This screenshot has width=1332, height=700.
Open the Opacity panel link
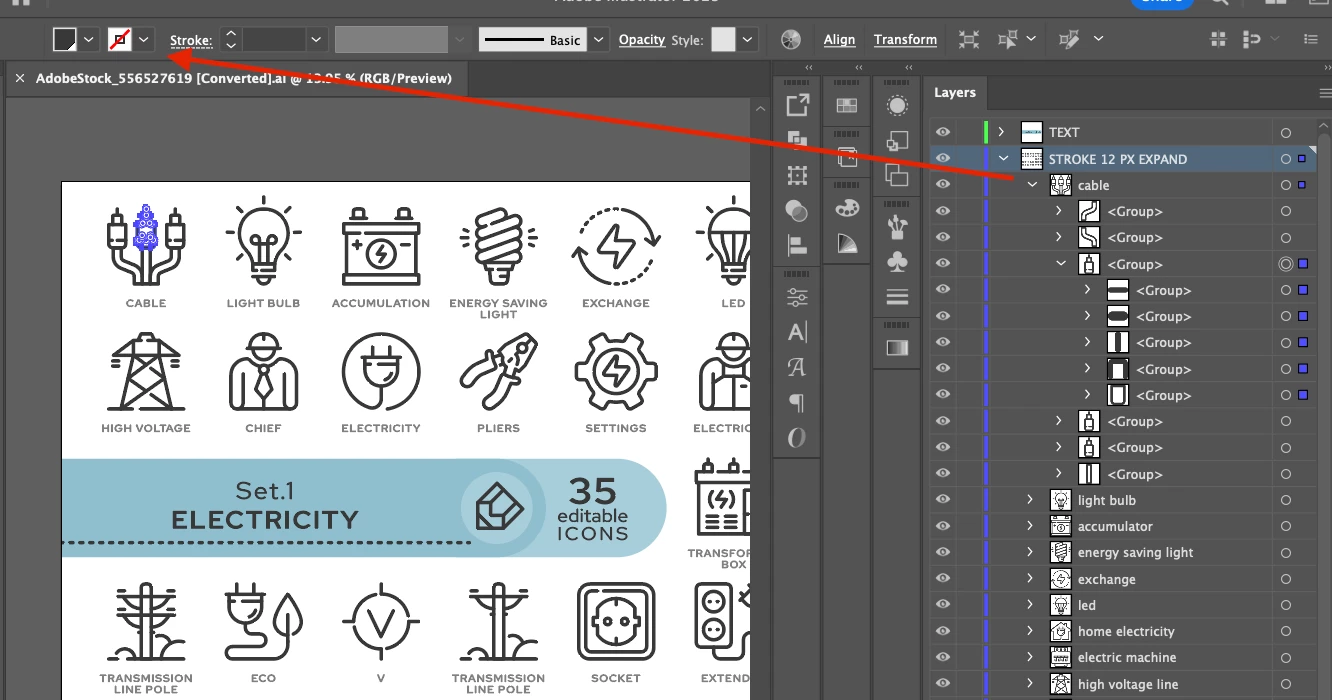tap(642, 40)
